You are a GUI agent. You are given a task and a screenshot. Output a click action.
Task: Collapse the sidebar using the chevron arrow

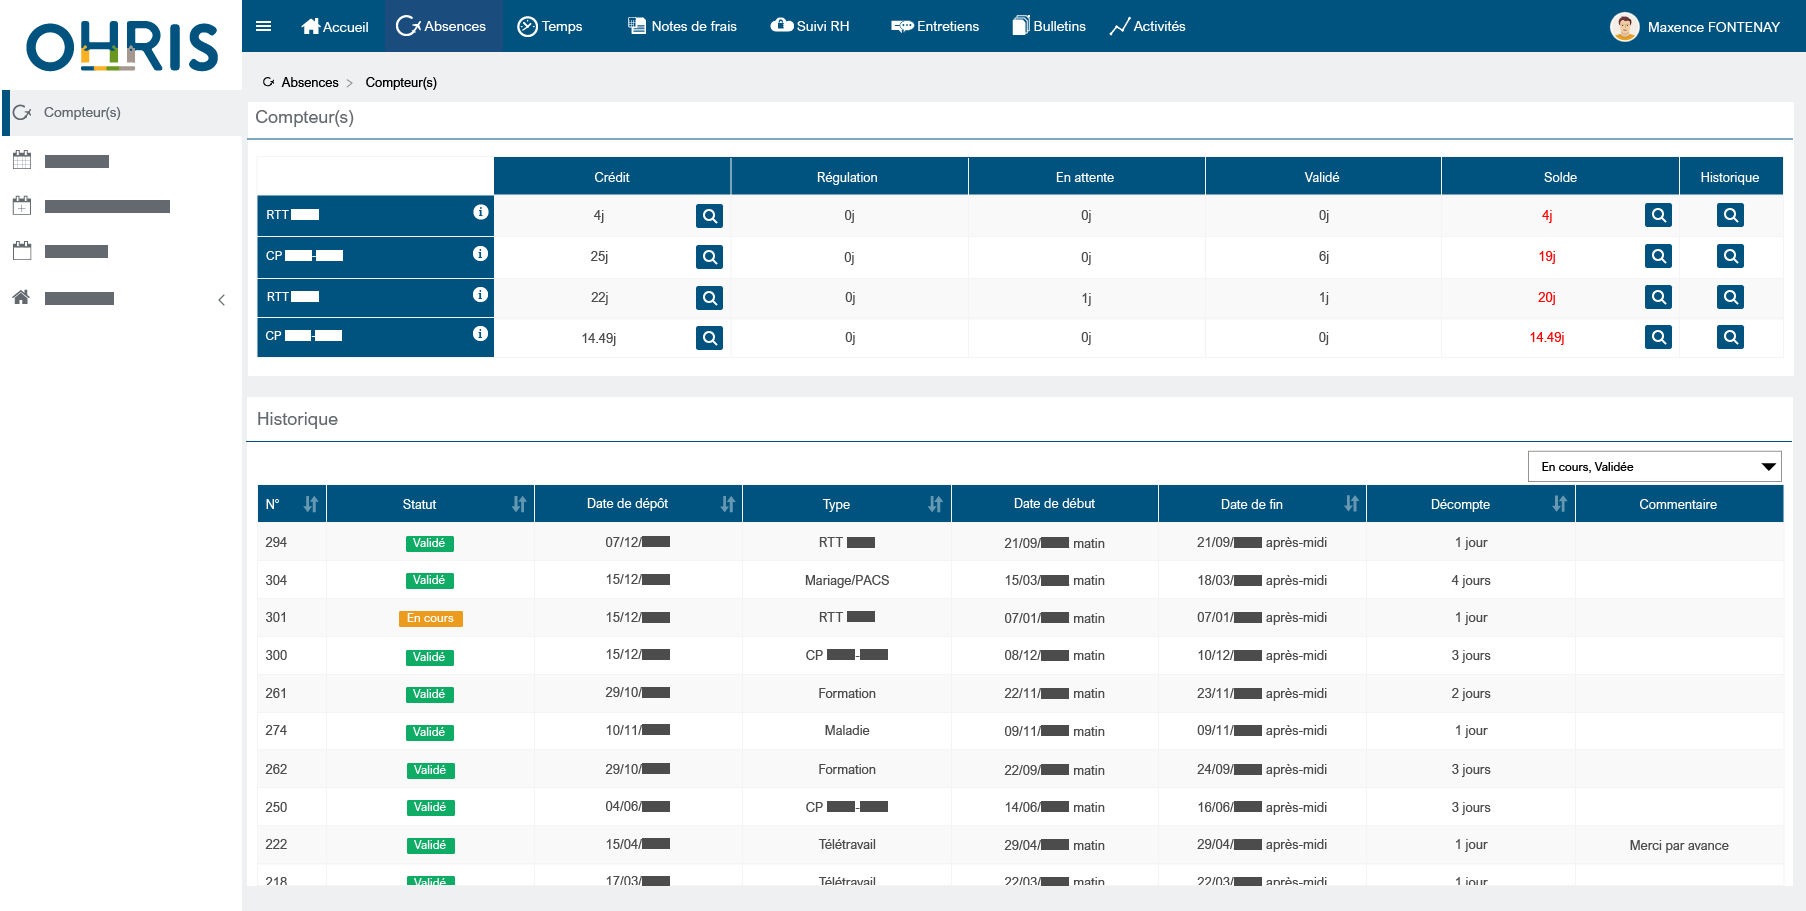(x=222, y=300)
